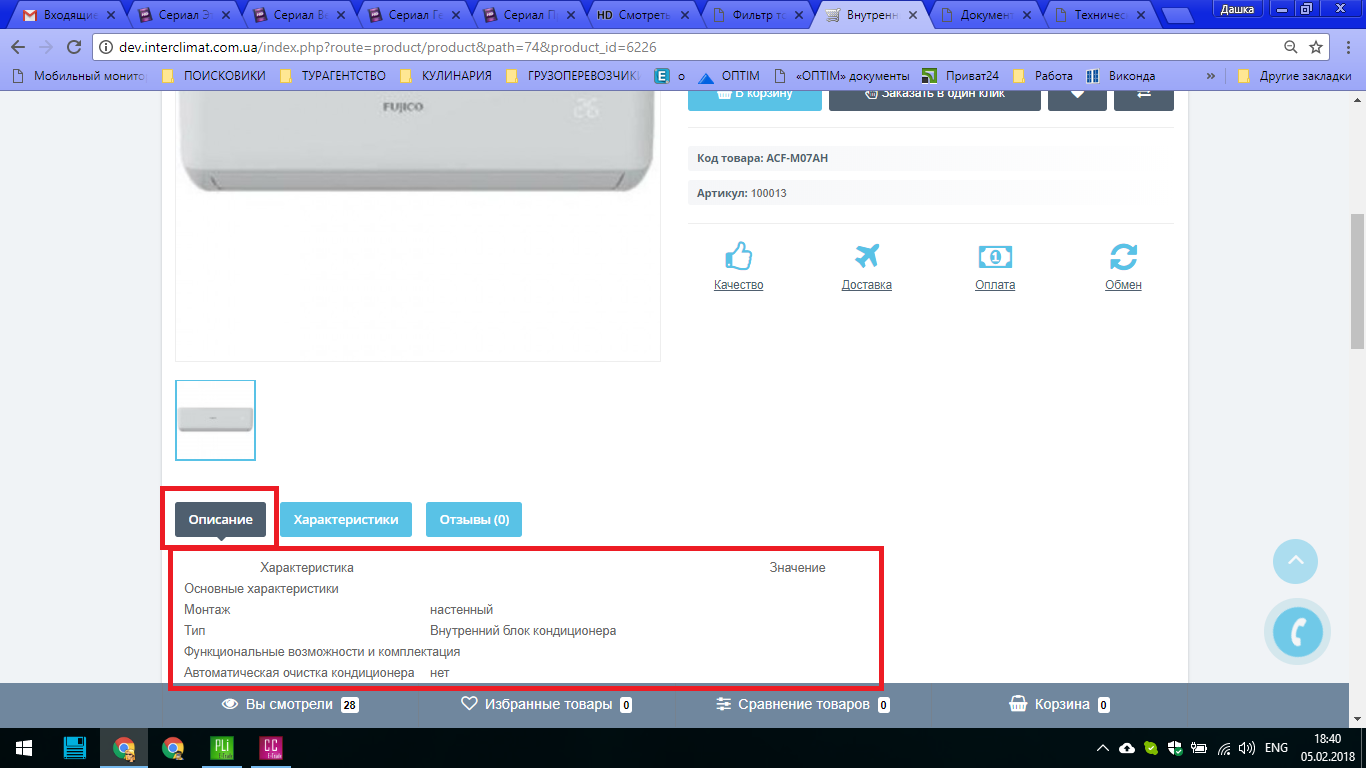Open the КУЛИНАРИЯ bookmarks folder
Image resolution: width=1366 pixels, height=768 pixels.
(x=445, y=75)
